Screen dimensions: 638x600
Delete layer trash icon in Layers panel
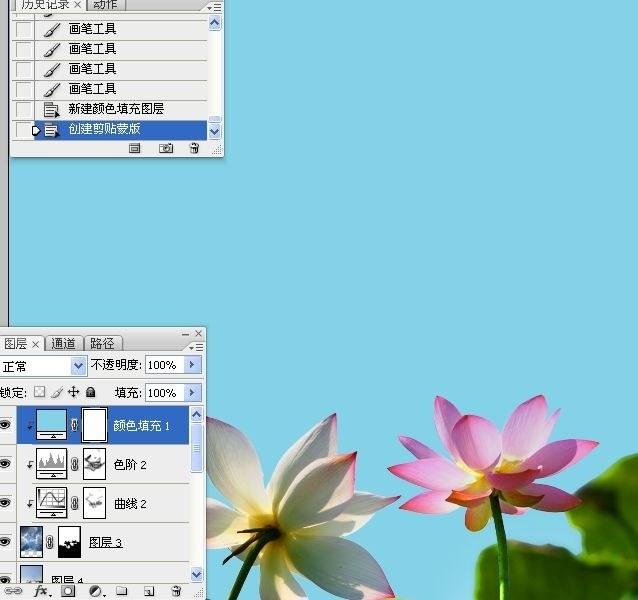[176, 591]
